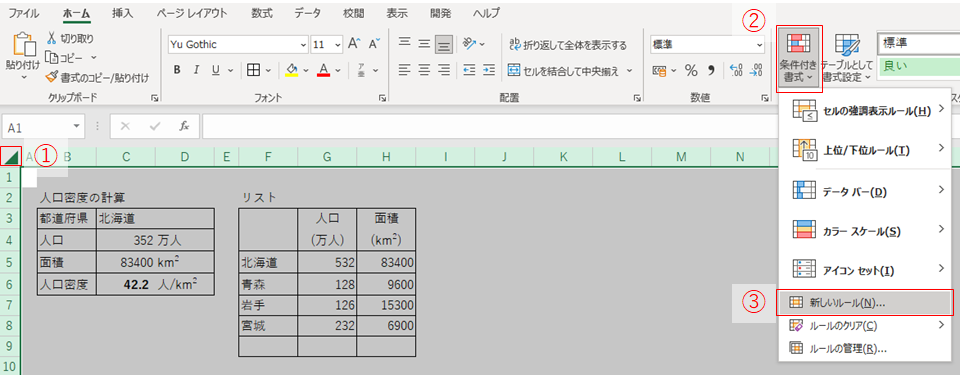960x375 pixels.
Task: Open Conditional Formatting (条件付き書式) menu
Action: click(x=799, y=59)
